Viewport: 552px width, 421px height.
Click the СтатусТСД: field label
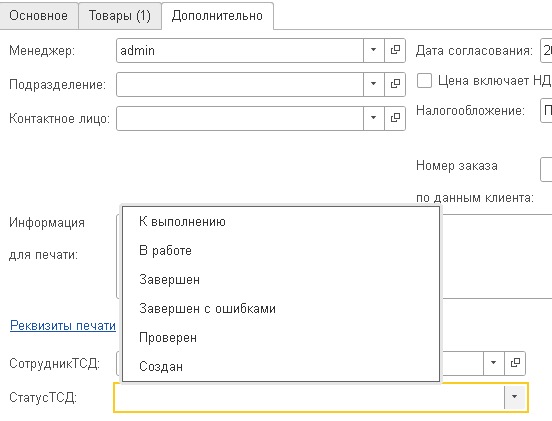[43, 397]
